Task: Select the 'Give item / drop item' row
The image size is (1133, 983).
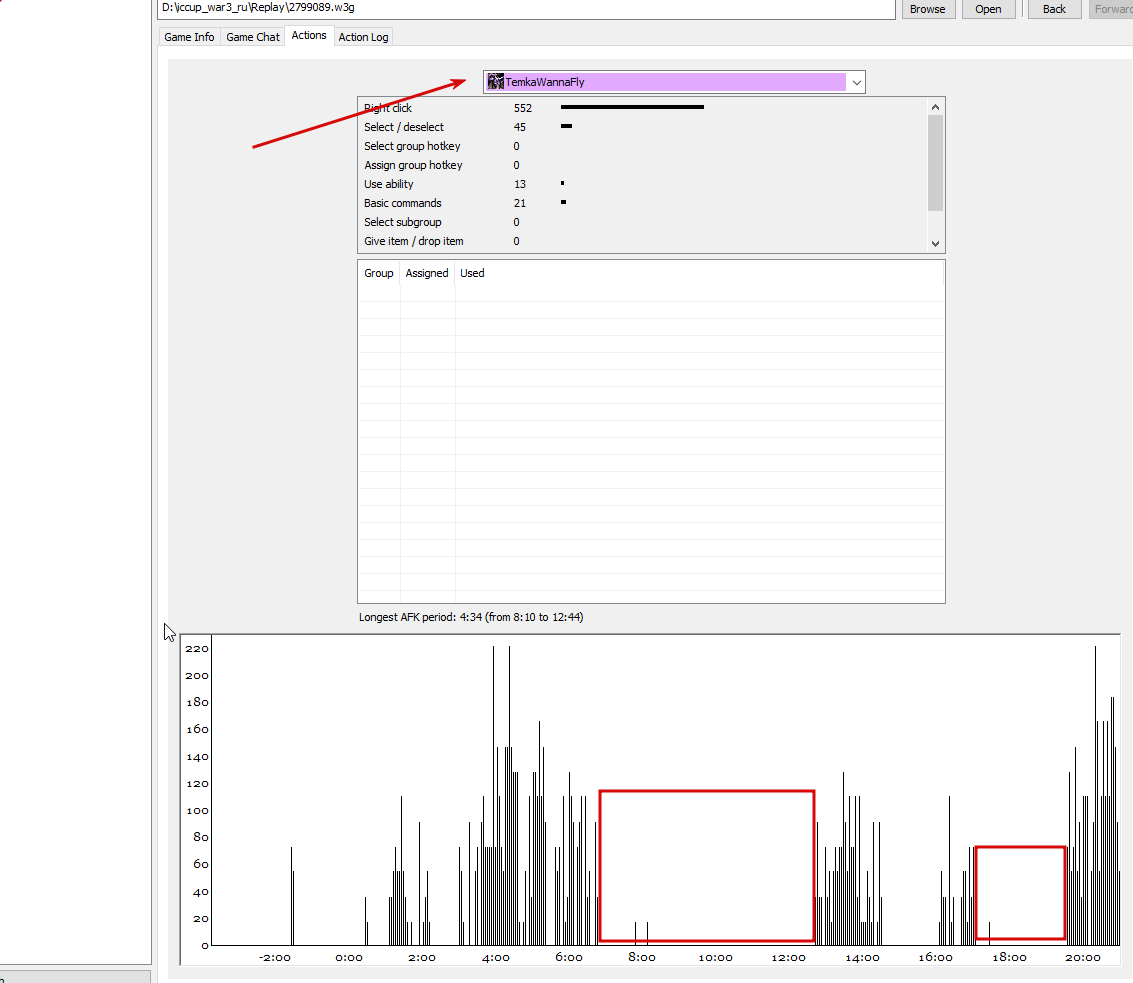Action: pyautogui.click(x=642, y=241)
